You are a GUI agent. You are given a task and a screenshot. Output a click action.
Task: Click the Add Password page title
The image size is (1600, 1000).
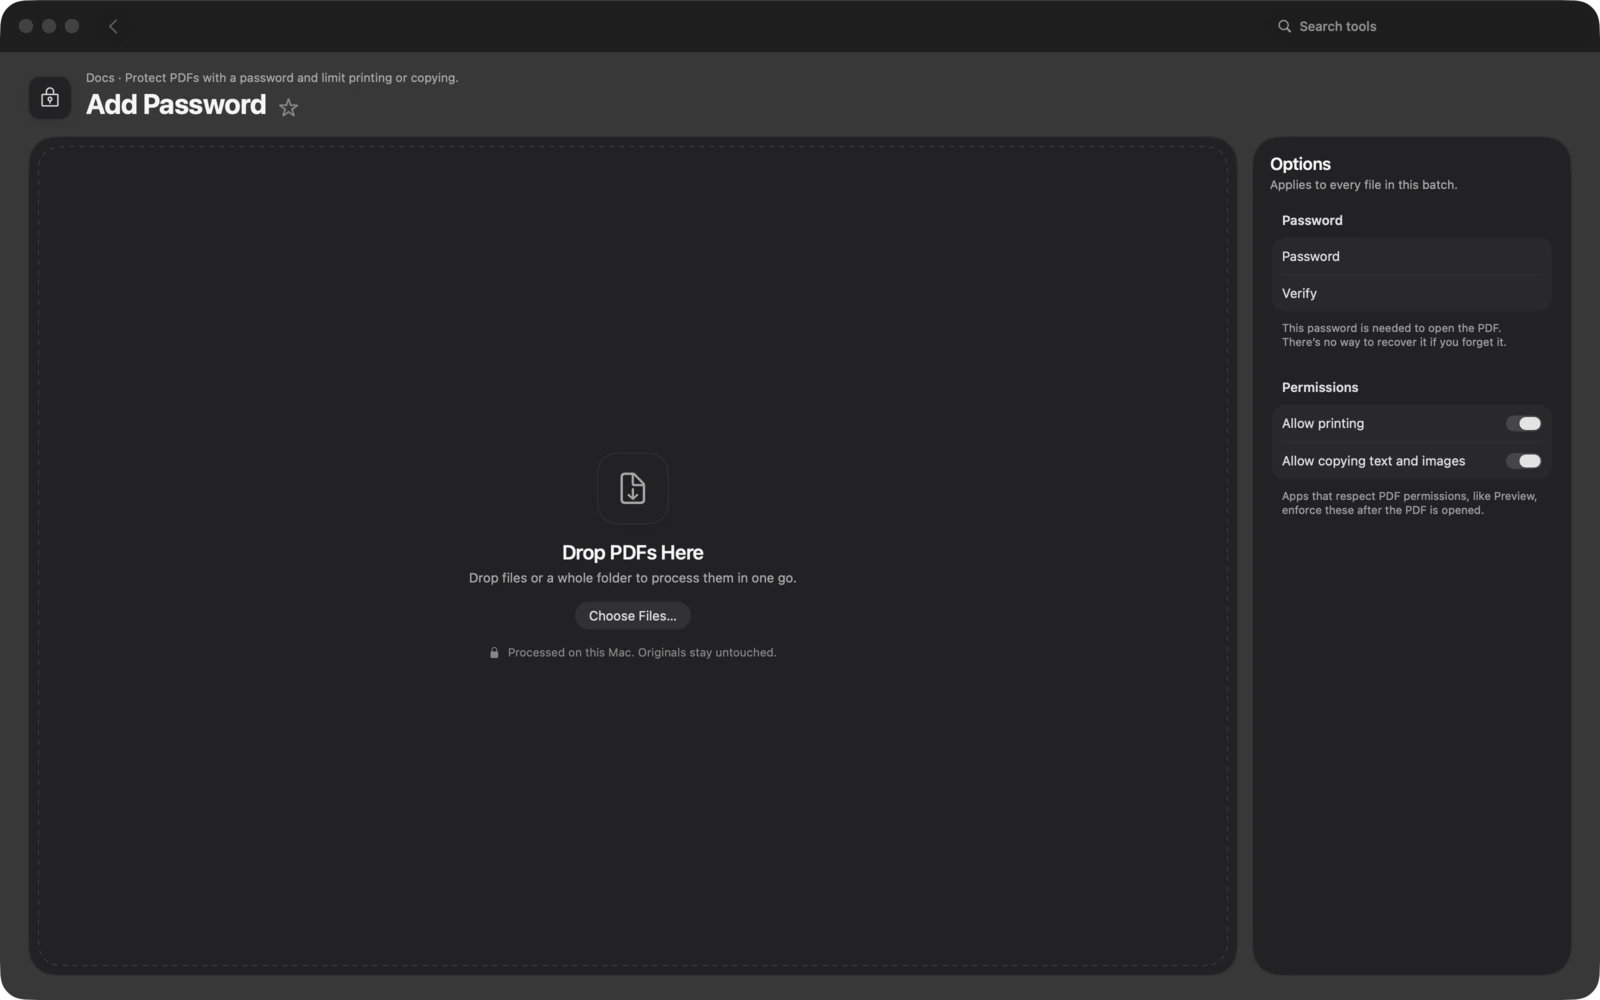coord(176,105)
